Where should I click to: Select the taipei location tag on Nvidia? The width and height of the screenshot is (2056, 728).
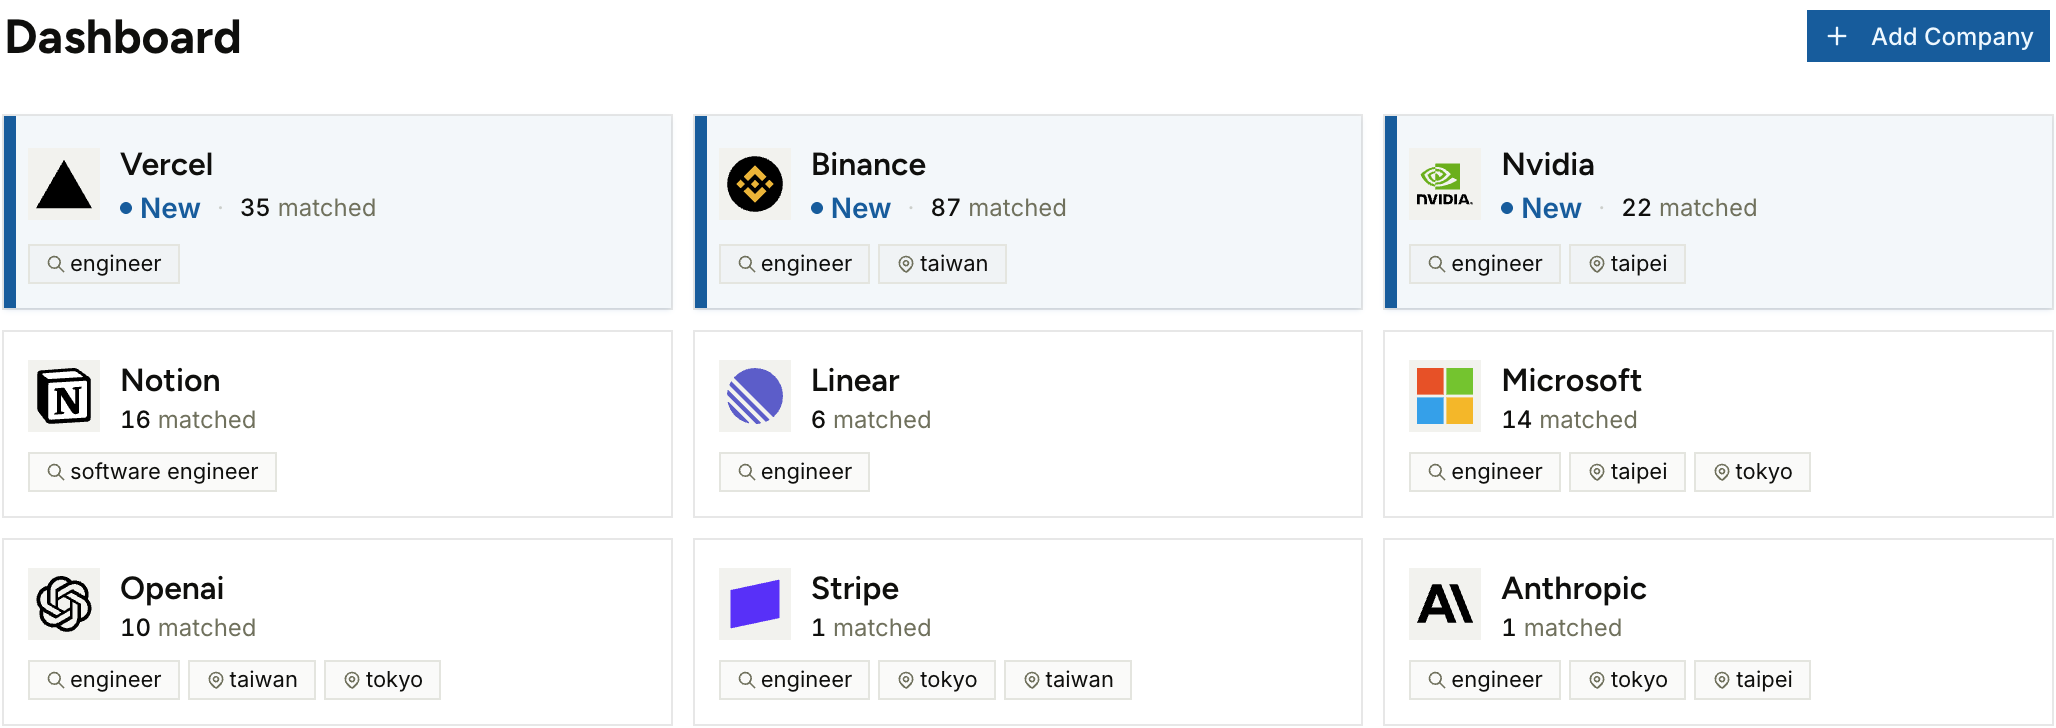[x=1627, y=264]
